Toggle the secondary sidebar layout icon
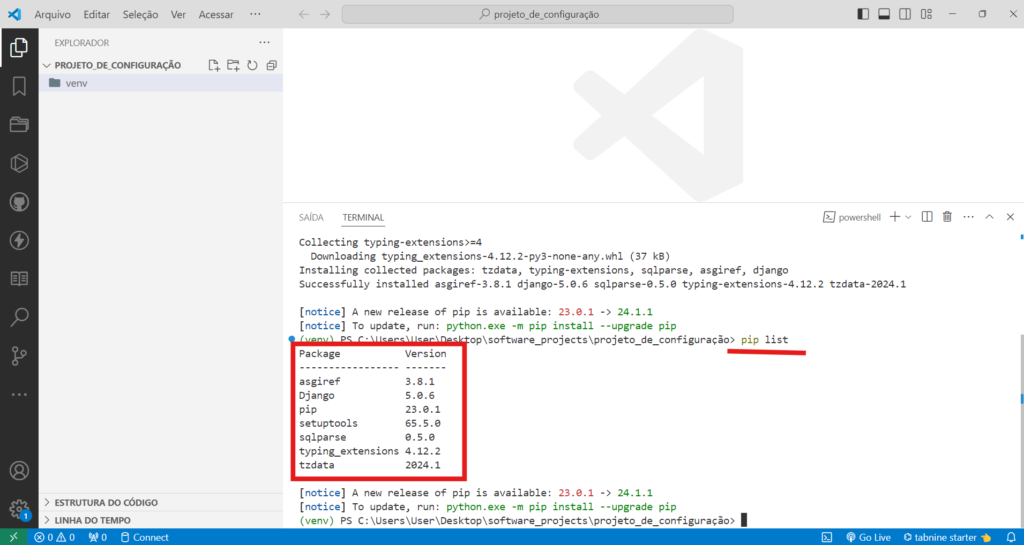 (x=904, y=14)
